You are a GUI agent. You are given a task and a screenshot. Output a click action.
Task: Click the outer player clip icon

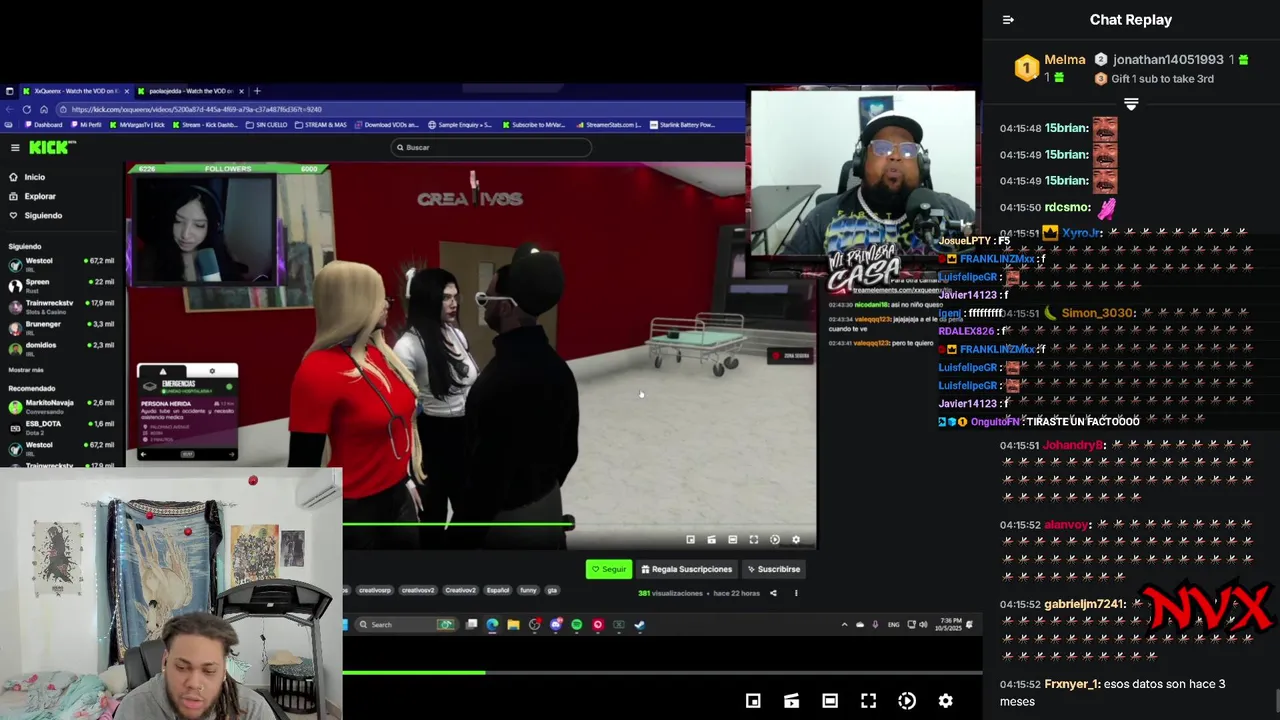(x=791, y=701)
